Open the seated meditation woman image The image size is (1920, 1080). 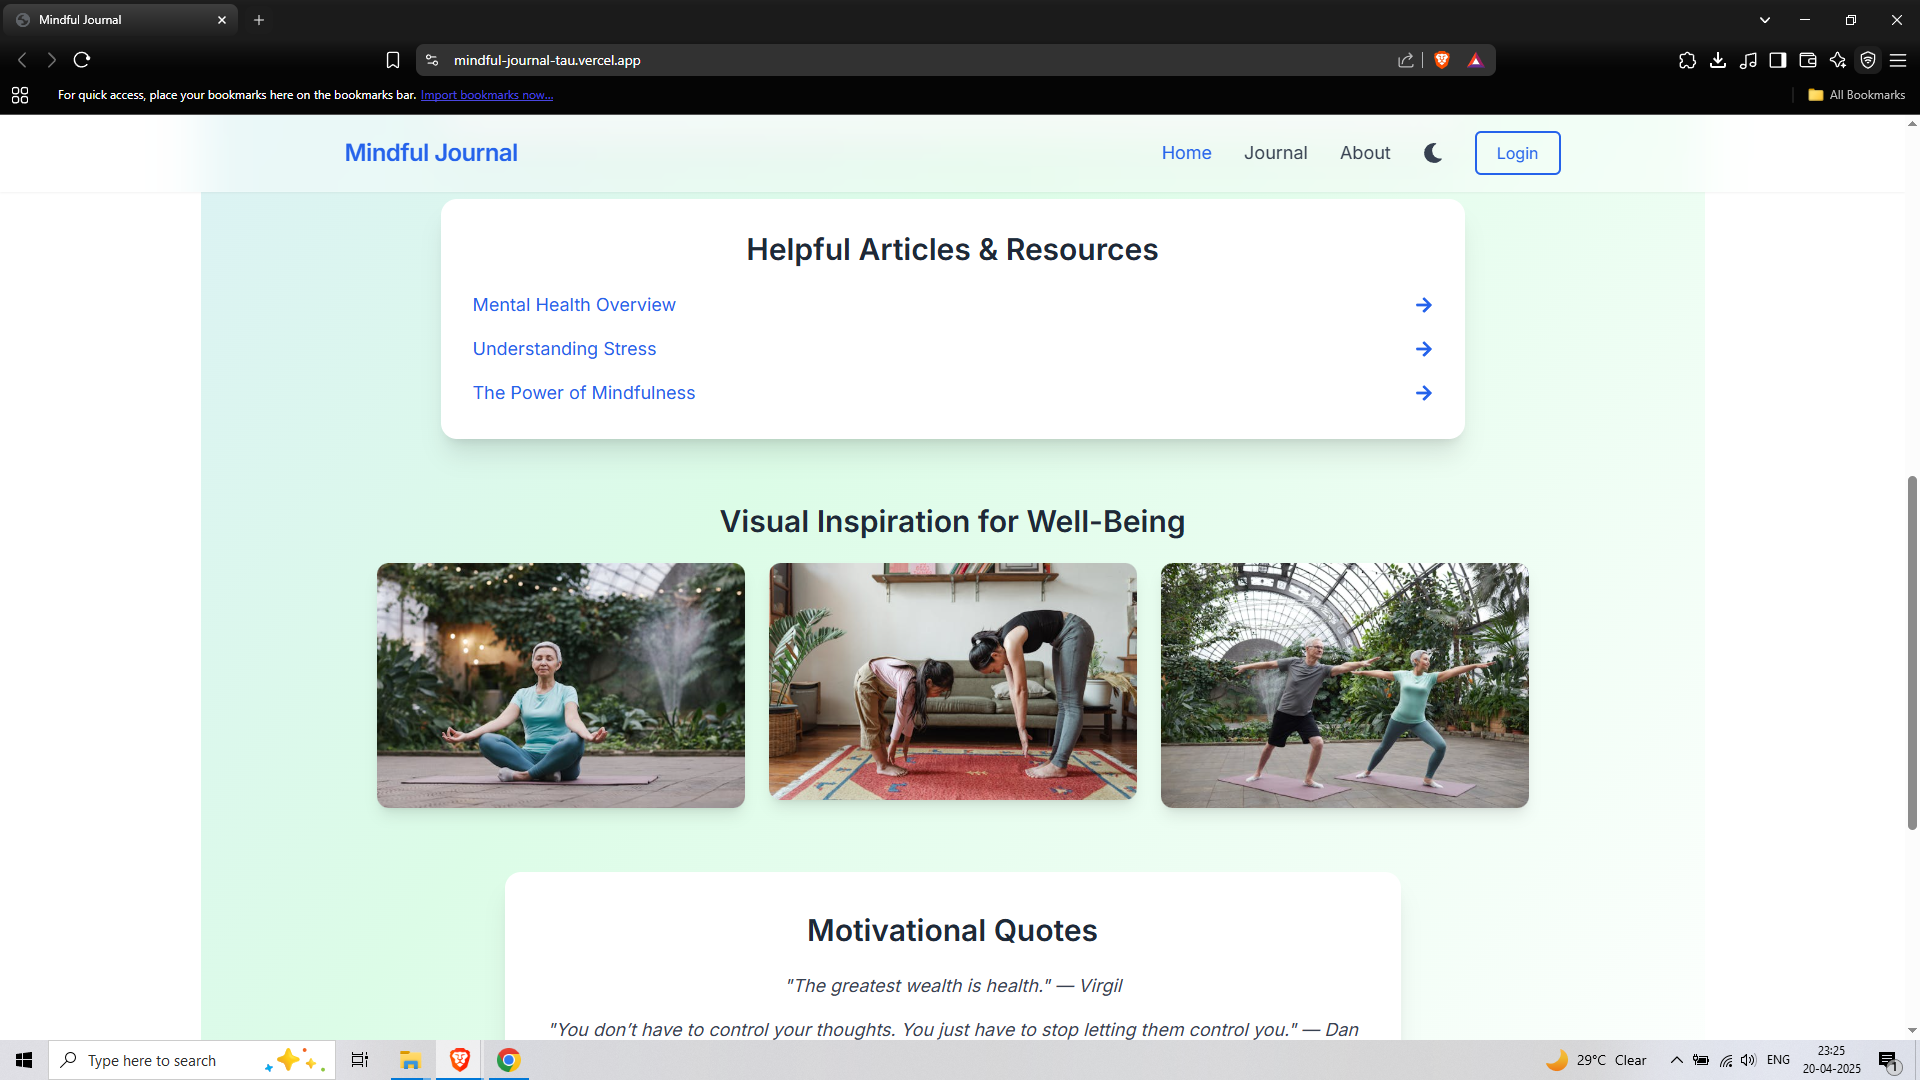coord(561,685)
